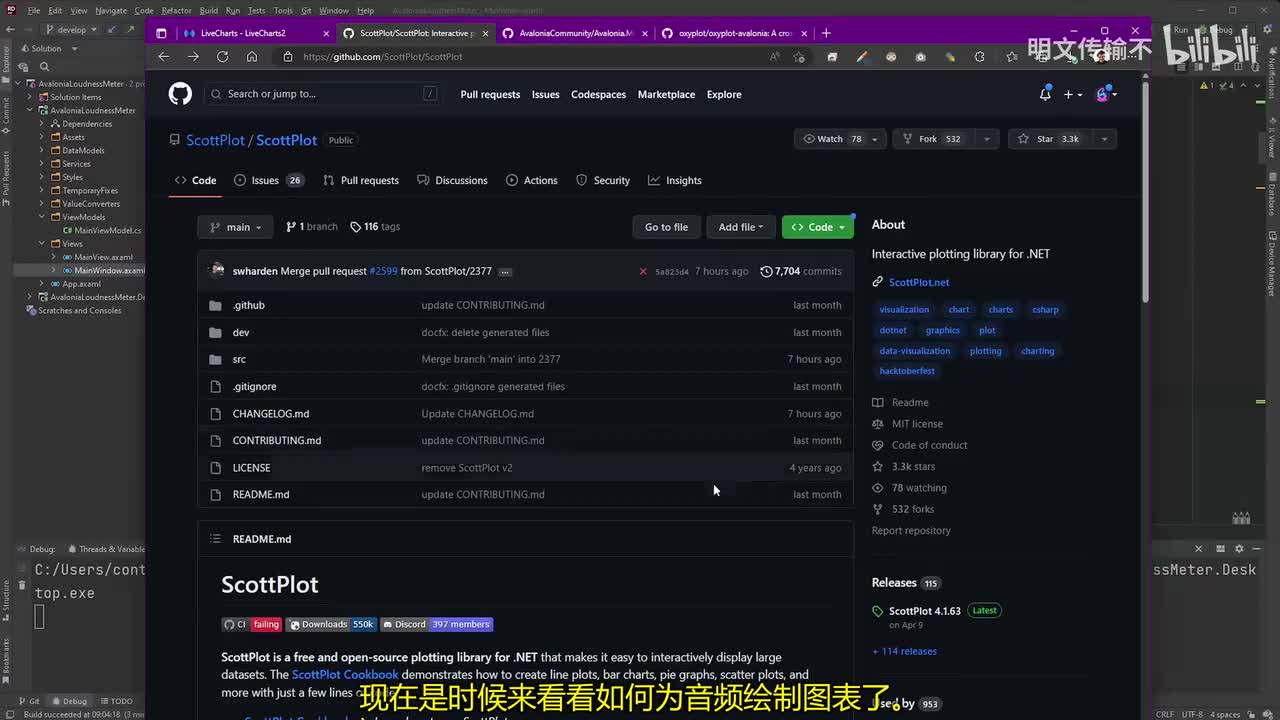Open the README table of contents icon
The width and height of the screenshot is (1280, 720).
point(215,539)
